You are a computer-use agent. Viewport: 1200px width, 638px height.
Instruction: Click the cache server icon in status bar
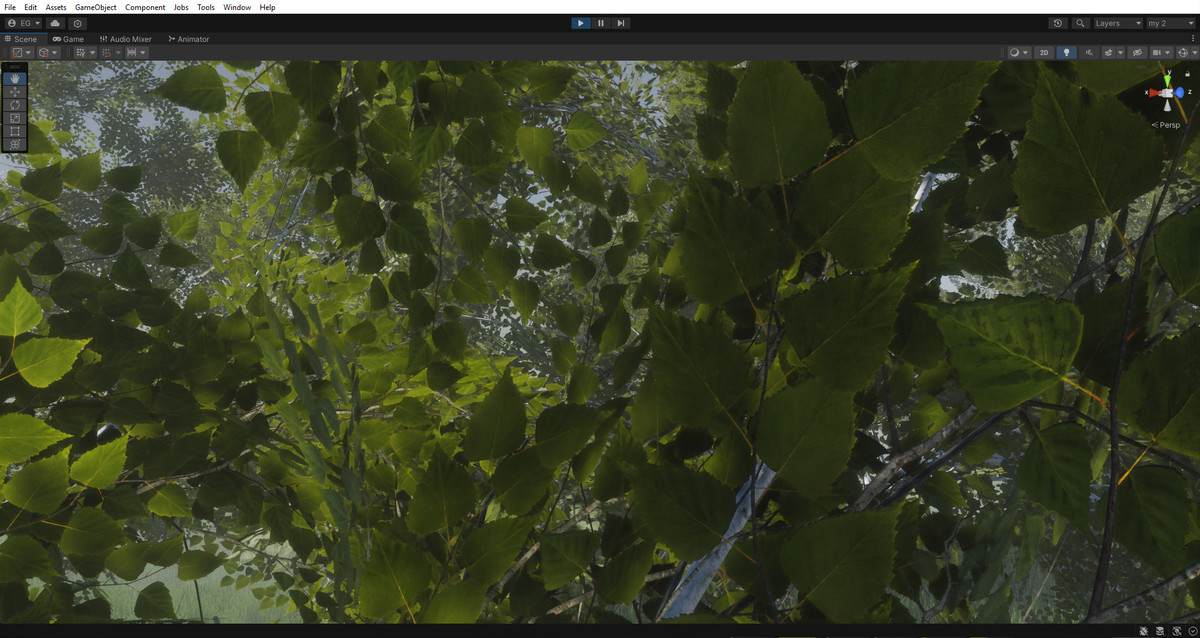click(1160, 631)
